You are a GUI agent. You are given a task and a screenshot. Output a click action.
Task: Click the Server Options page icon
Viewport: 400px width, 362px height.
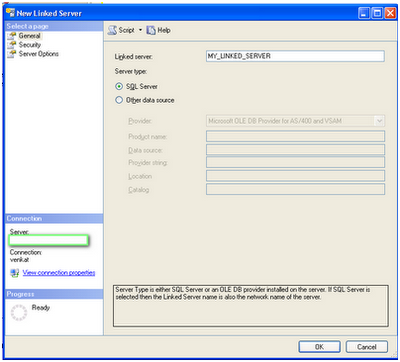[12, 54]
